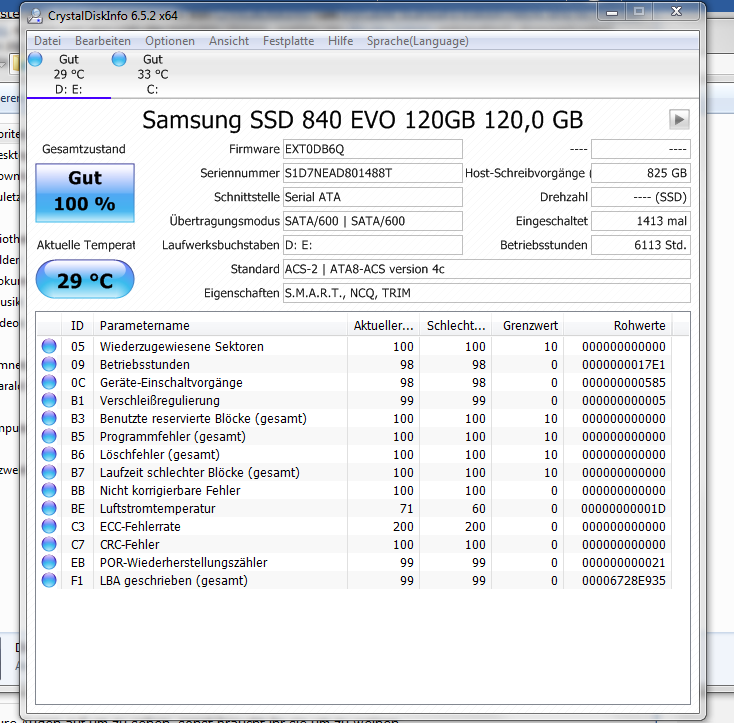Select the ECC-Fehlerrate parameter name
734x723 pixels.
pyautogui.click(x=140, y=526)
